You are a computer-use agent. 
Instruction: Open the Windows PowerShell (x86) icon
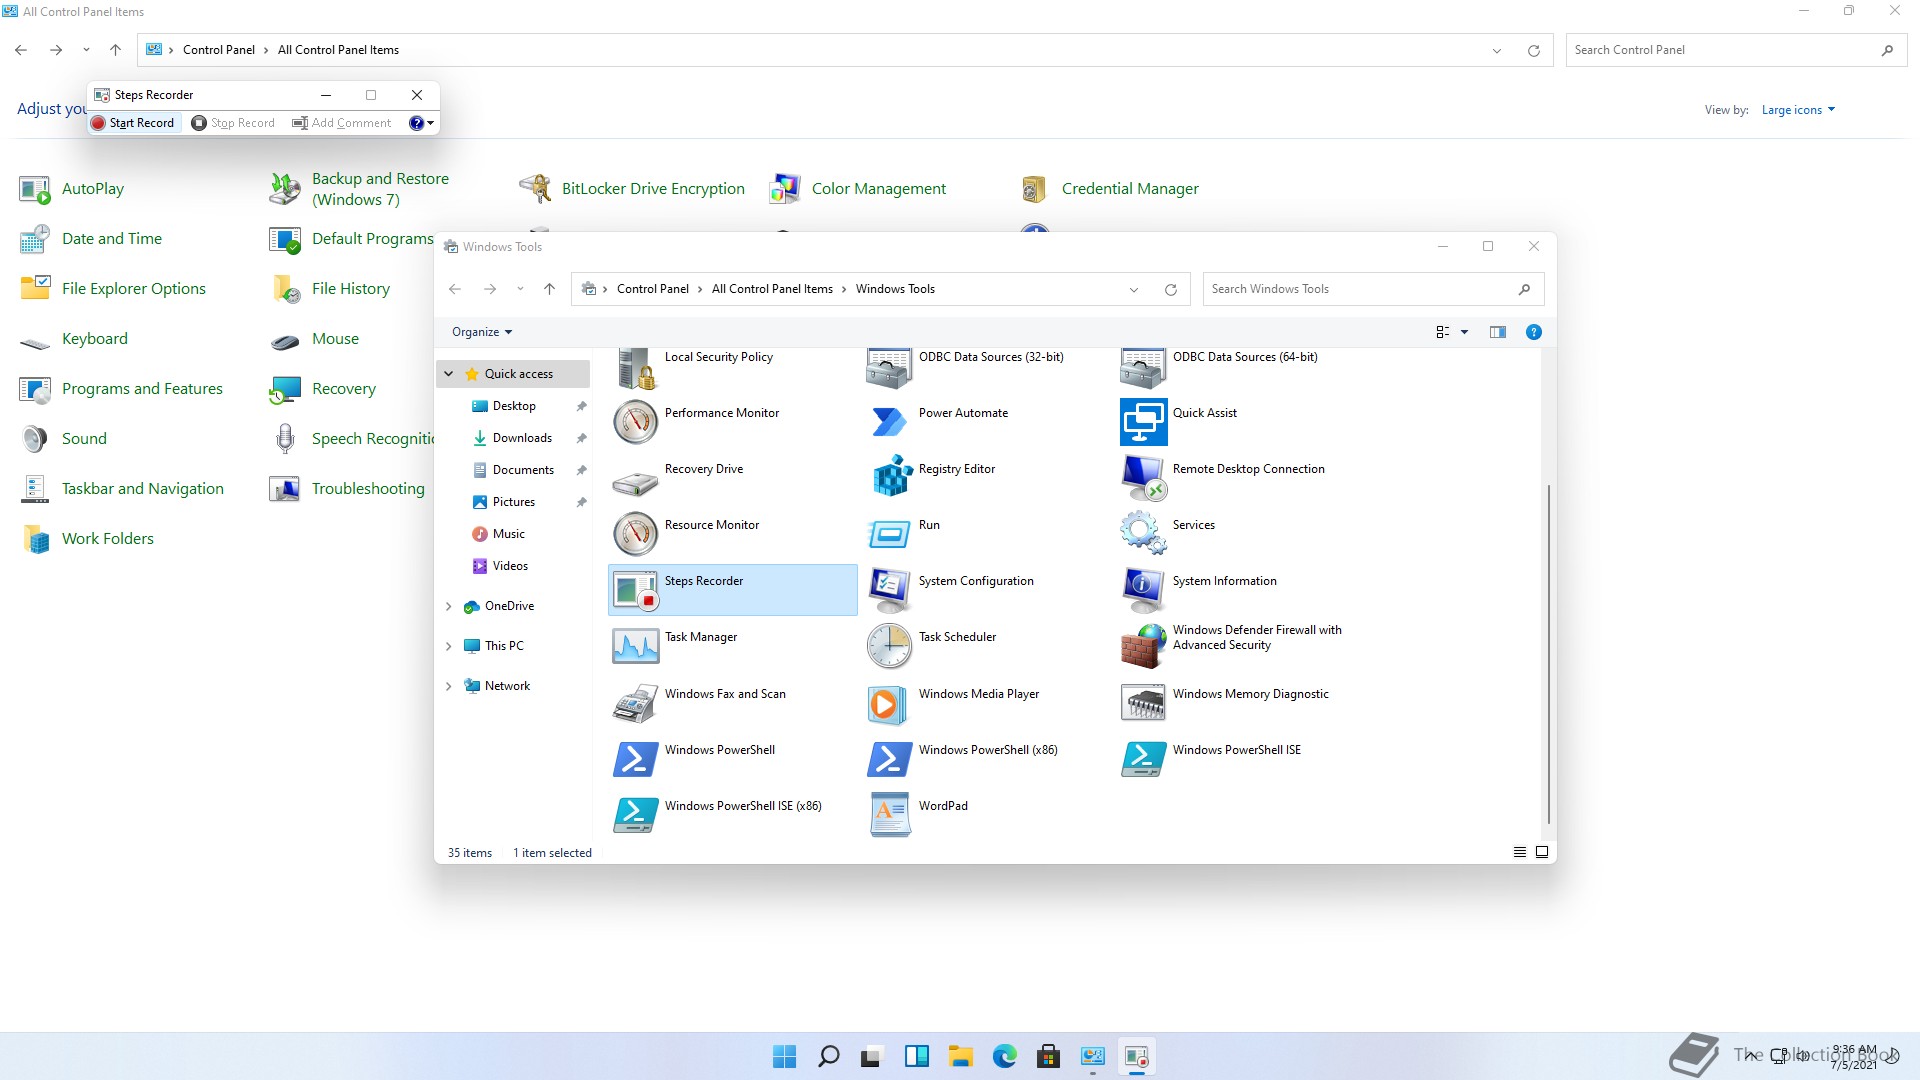pos(889,759)
